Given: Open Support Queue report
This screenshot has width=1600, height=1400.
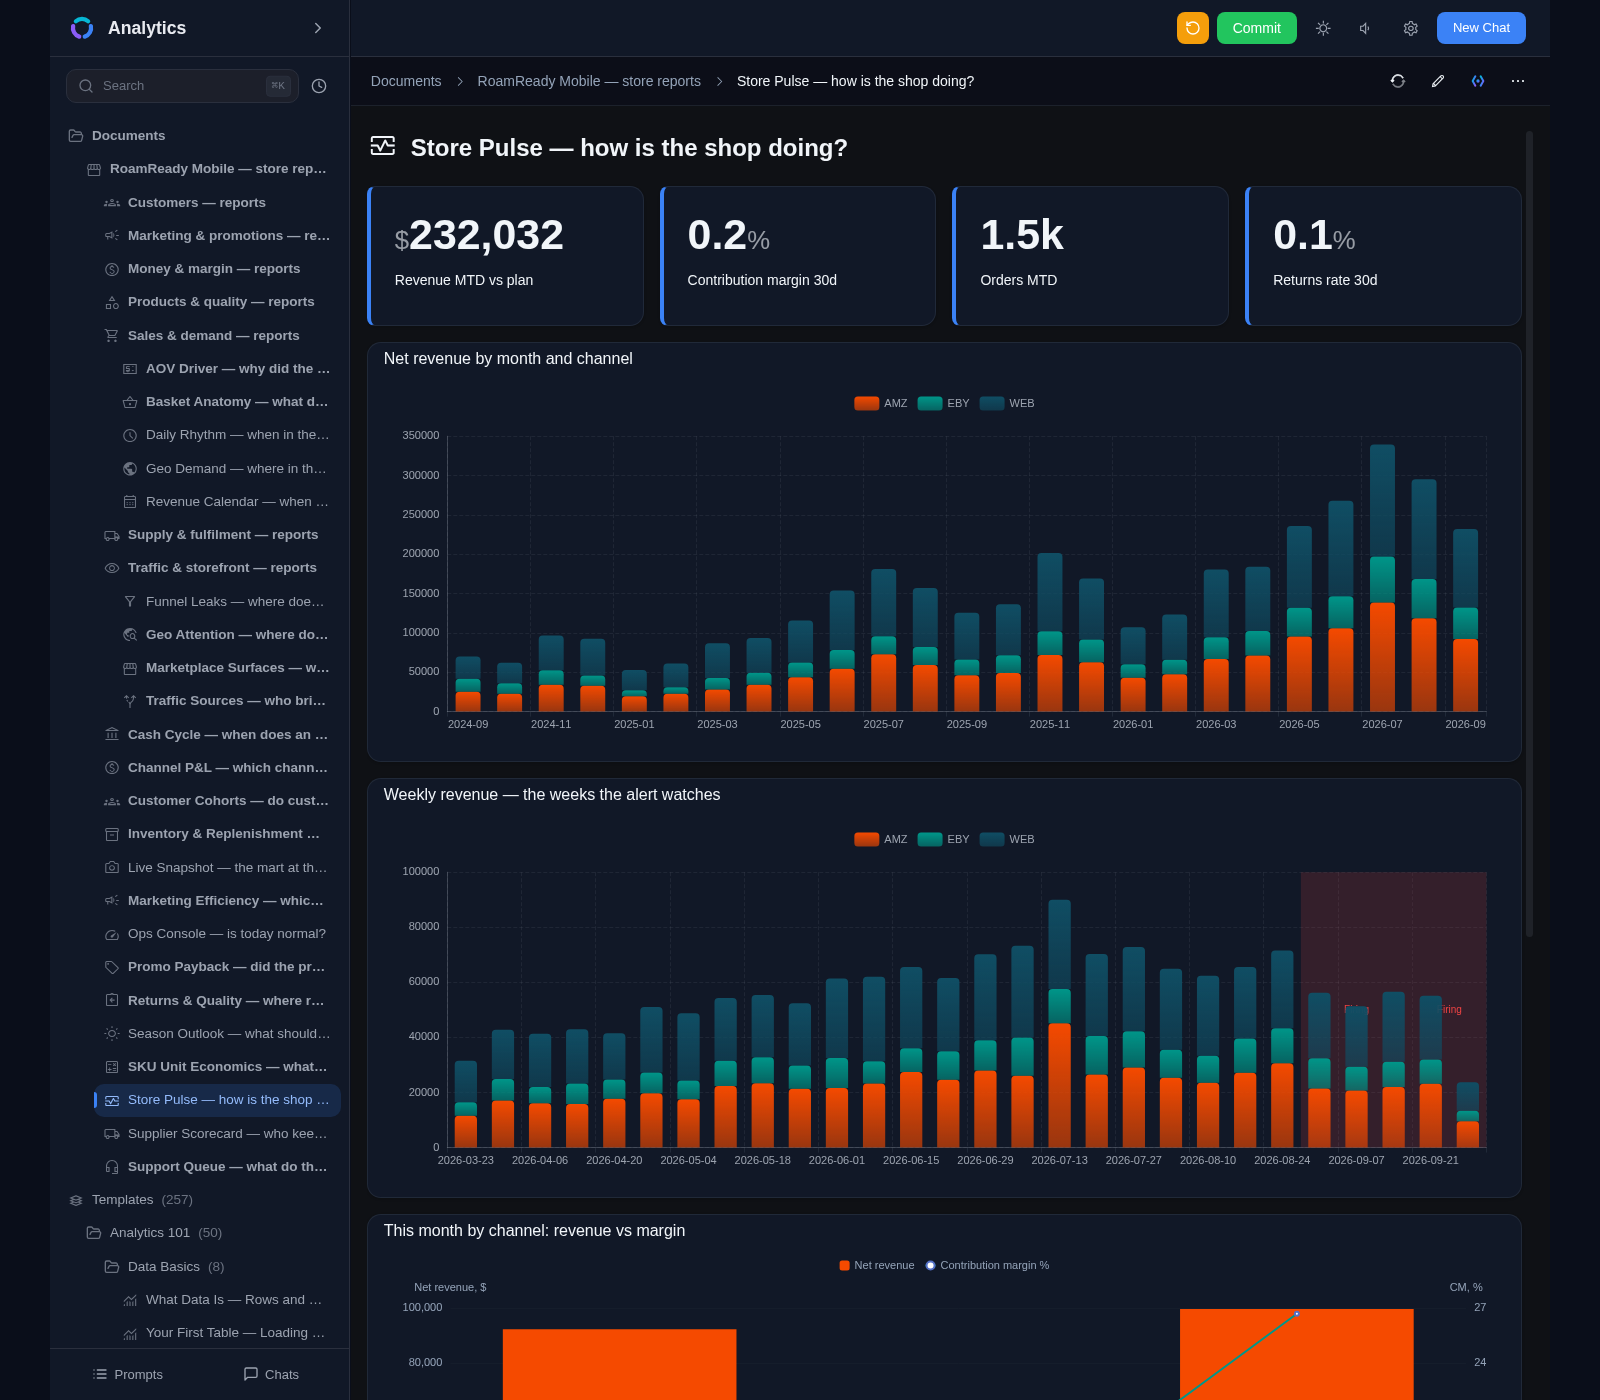Looking at the screenshot, I should point(217,1167).
